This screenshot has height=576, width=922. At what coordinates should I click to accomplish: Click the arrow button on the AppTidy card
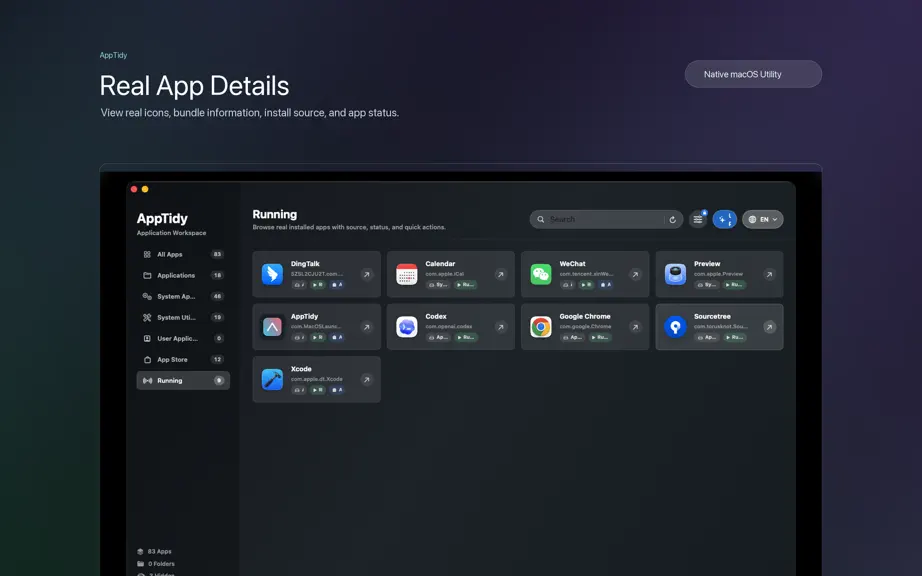pos(366,327)
